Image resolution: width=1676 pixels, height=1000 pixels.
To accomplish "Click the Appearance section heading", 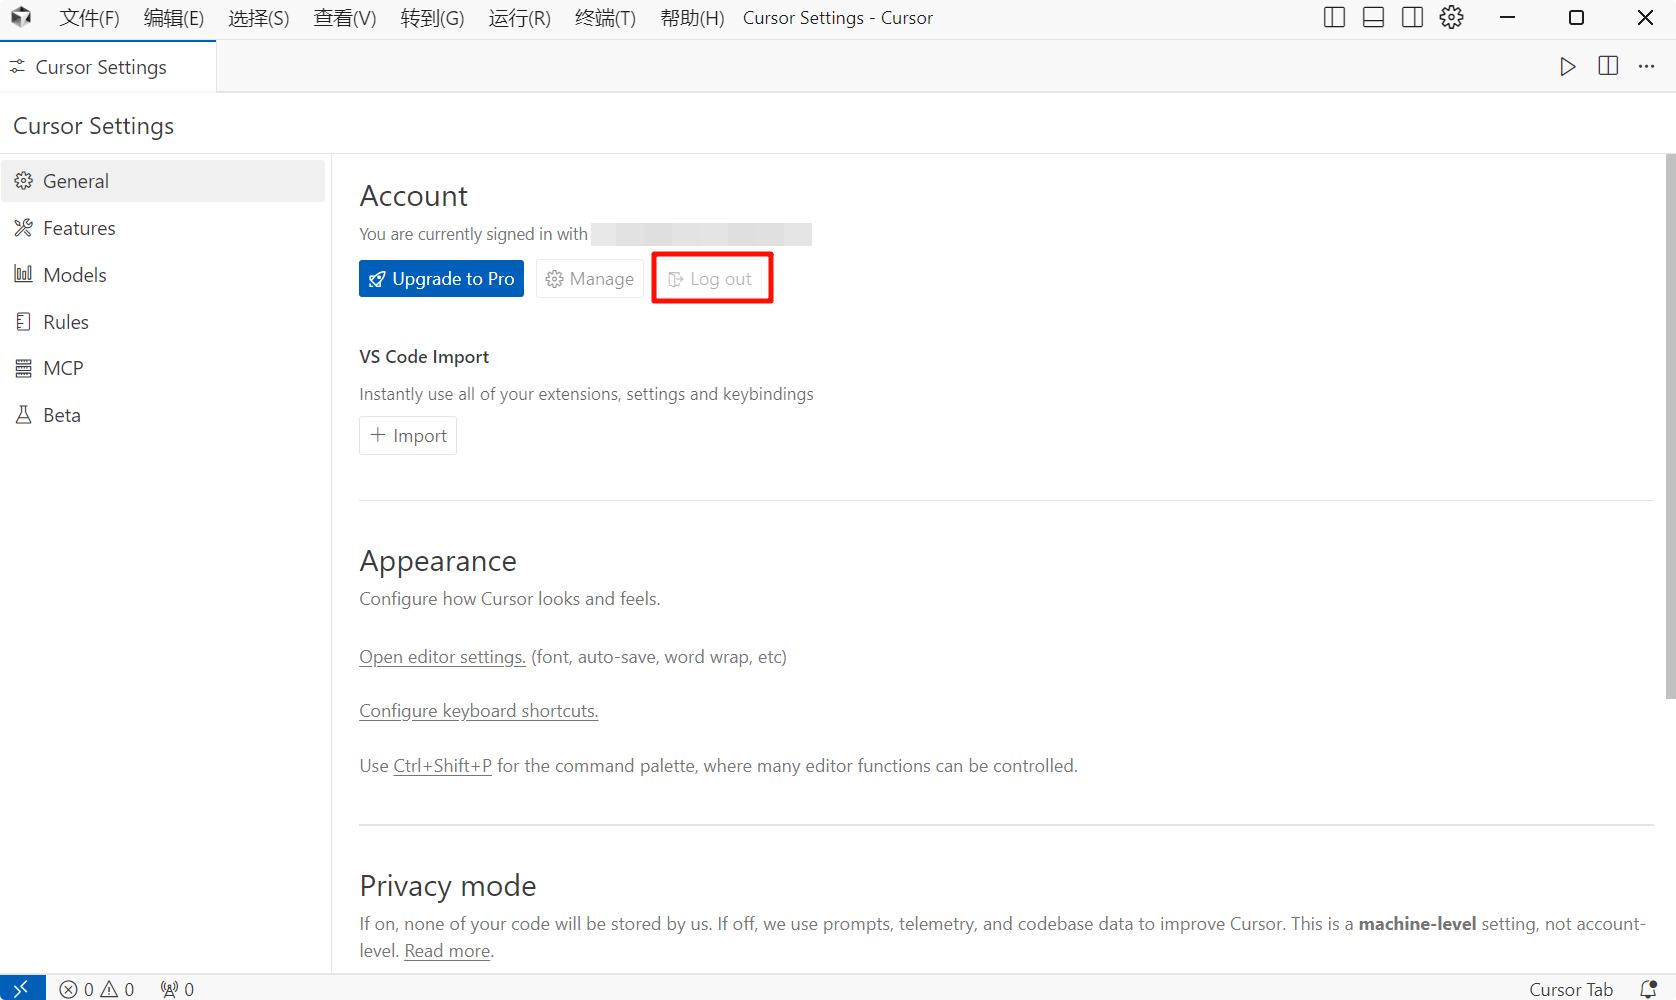I will pyautogui.click(x=438, y=561).
